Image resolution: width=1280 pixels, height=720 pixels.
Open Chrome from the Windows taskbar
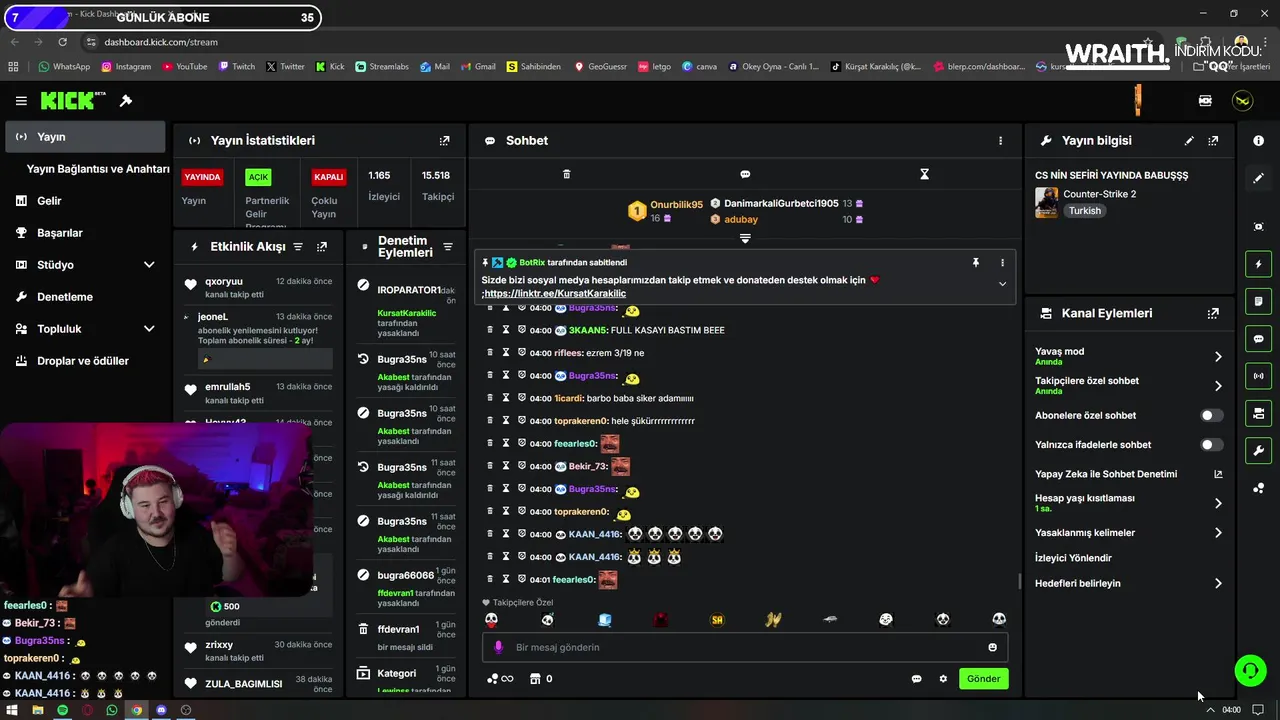pos(137,710)
